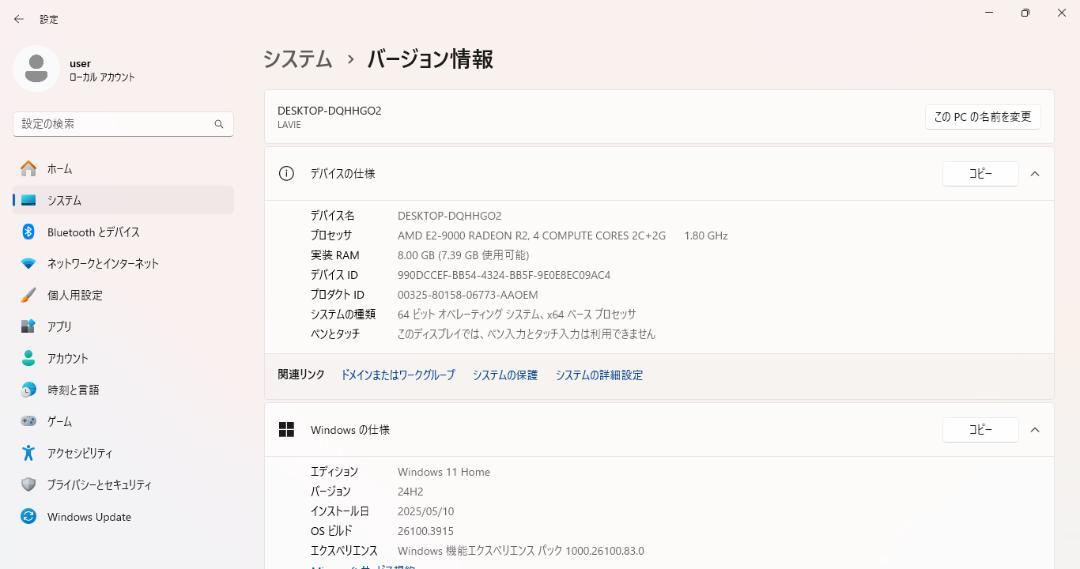Open プライバシーとセキュリティ shield icon

click(28, 484)
